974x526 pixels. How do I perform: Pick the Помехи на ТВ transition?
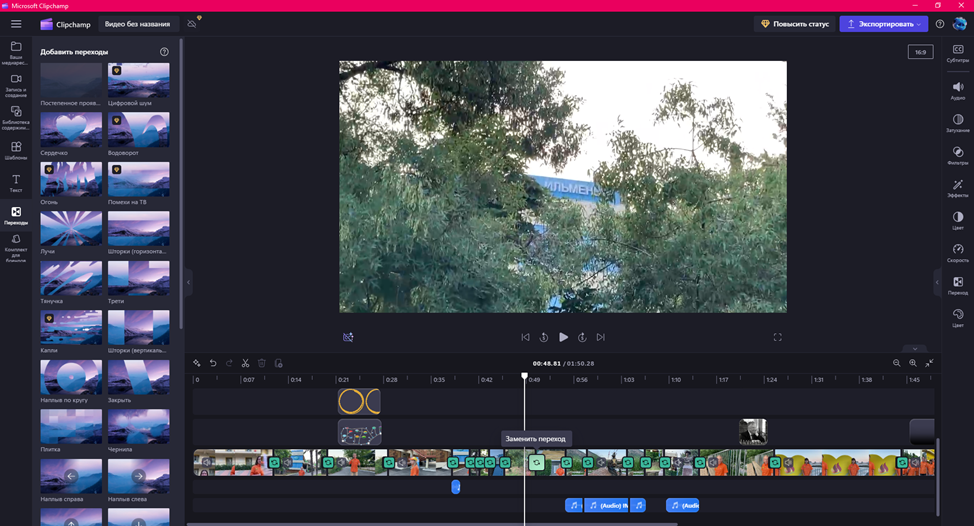tap(139, 179)
